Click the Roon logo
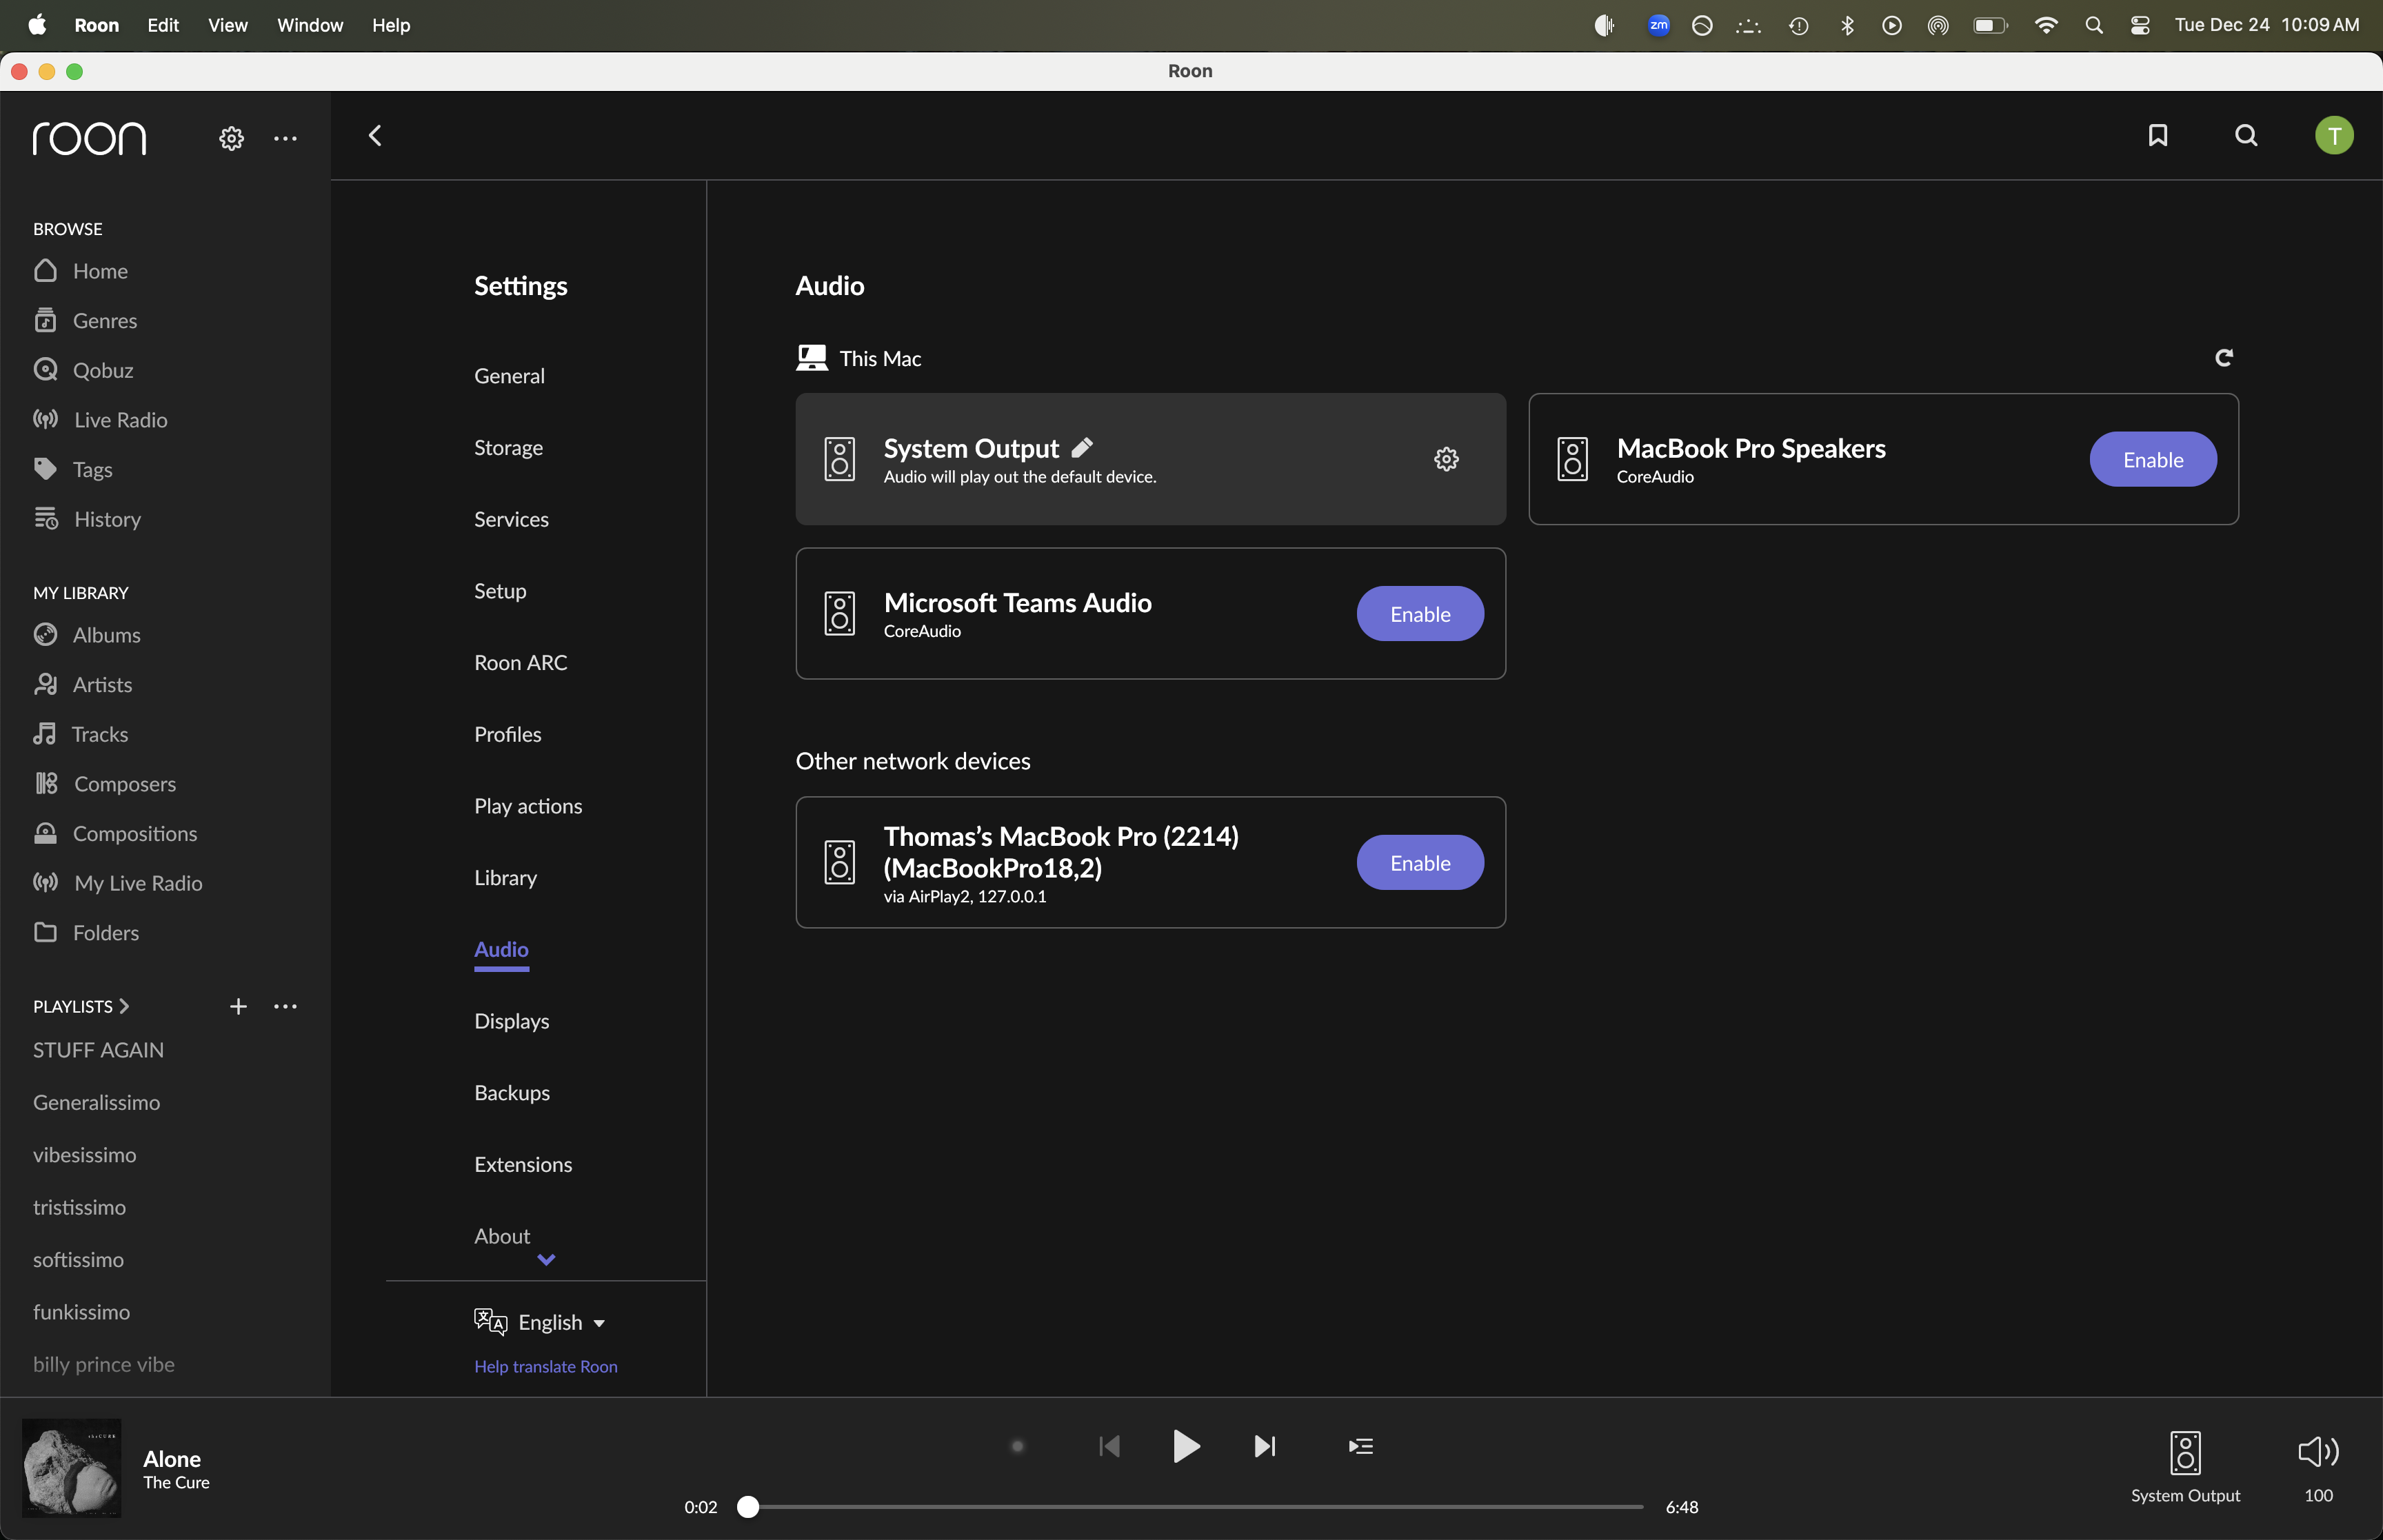The width and height of the screenshot is (2383, 1540). pyautogui.click(x=89, y=138)
